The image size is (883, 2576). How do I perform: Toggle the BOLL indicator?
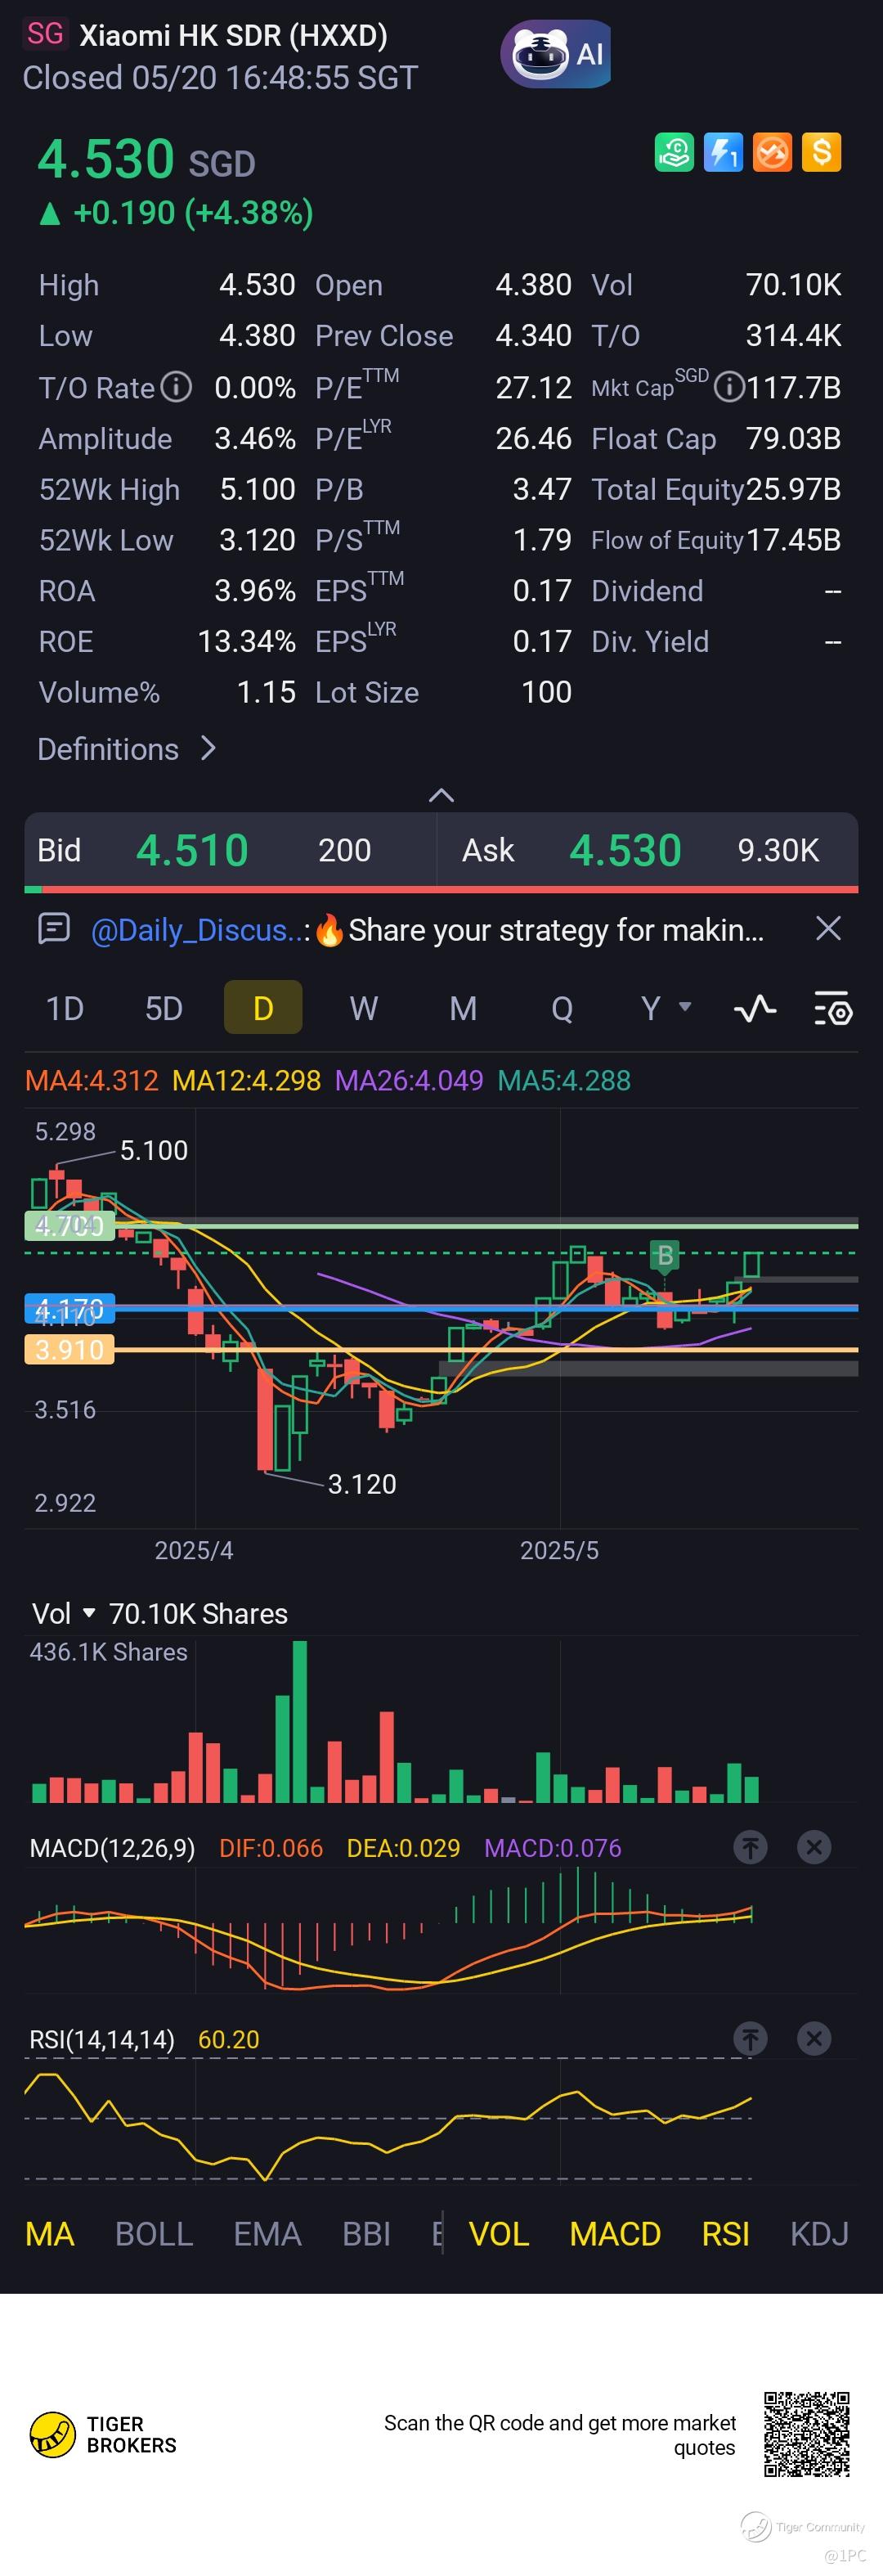(x=154, y=2234)
